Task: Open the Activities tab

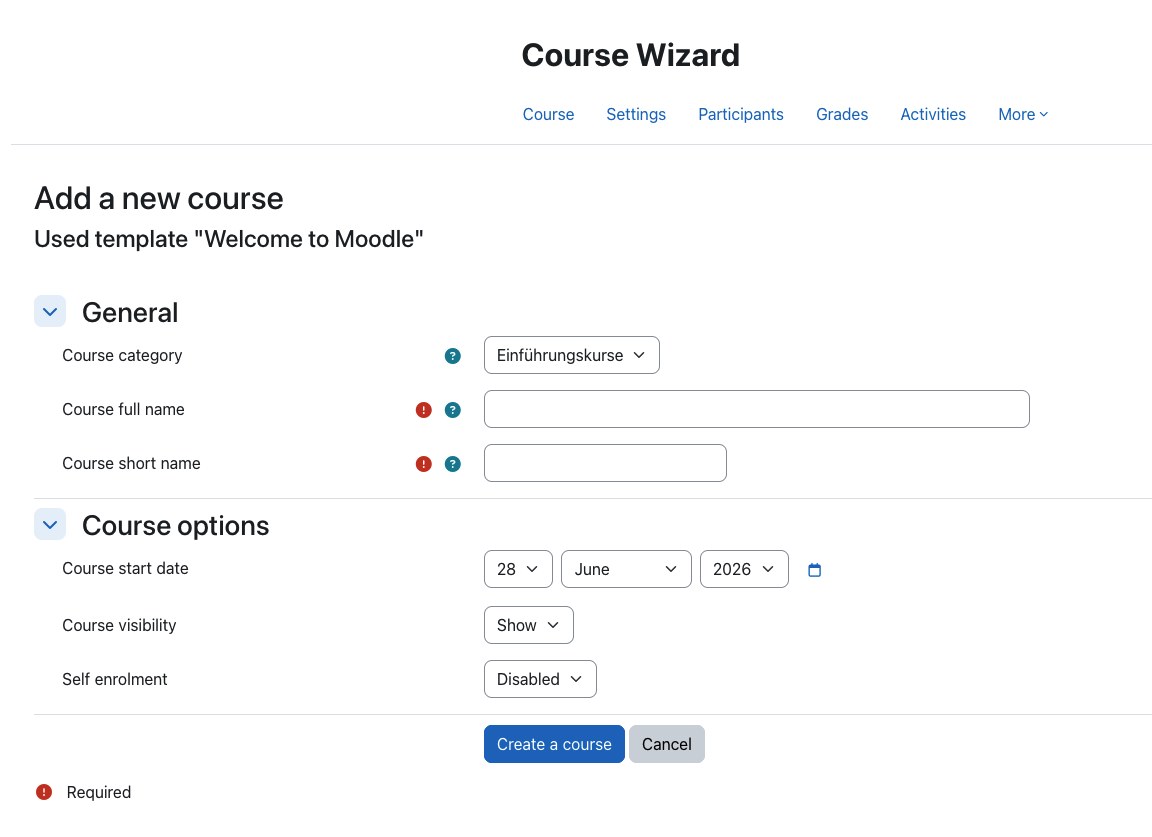Action: point(933,115)
